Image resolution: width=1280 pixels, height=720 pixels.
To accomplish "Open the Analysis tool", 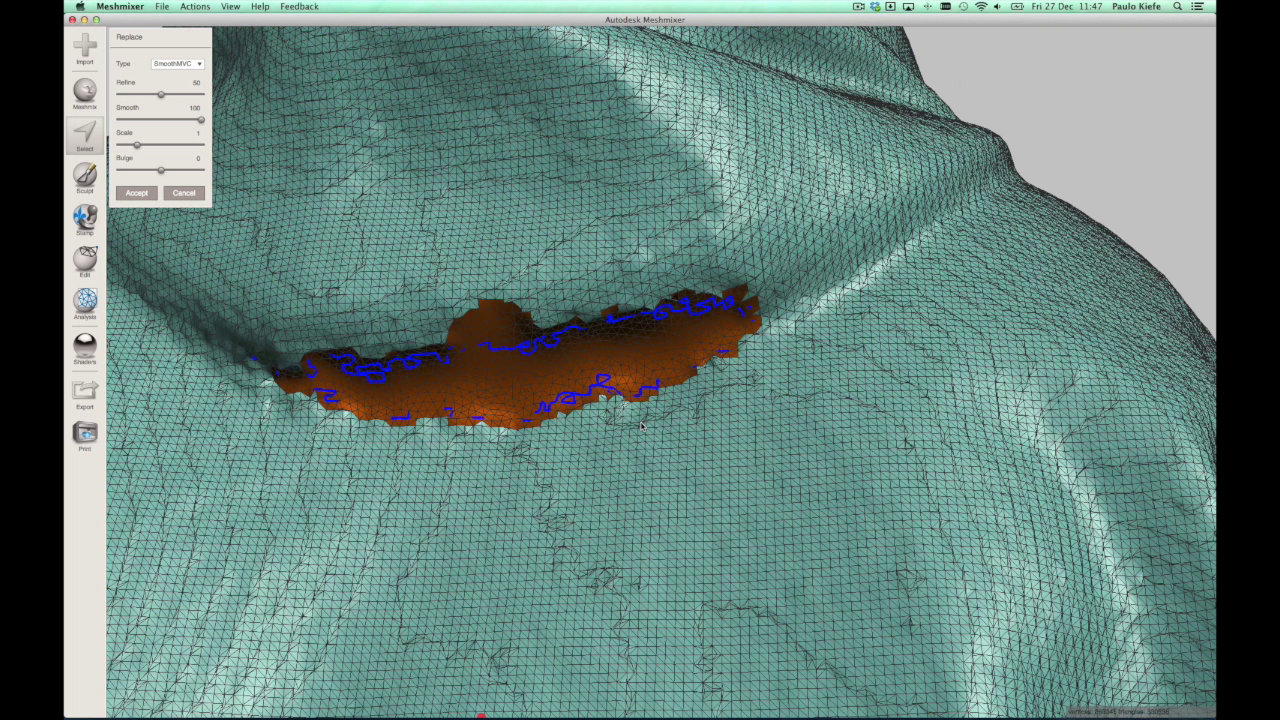I will click(x=85, y=301).
